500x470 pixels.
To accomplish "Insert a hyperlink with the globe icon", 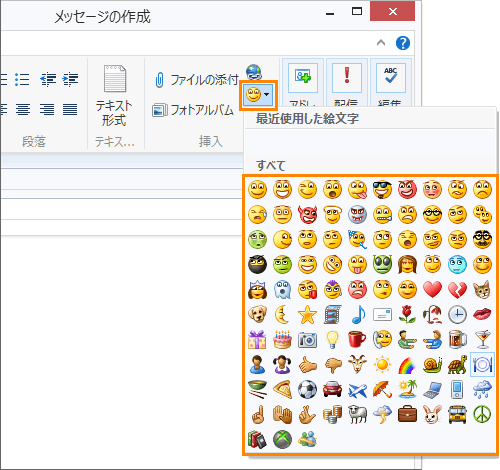I will point(254,72).
